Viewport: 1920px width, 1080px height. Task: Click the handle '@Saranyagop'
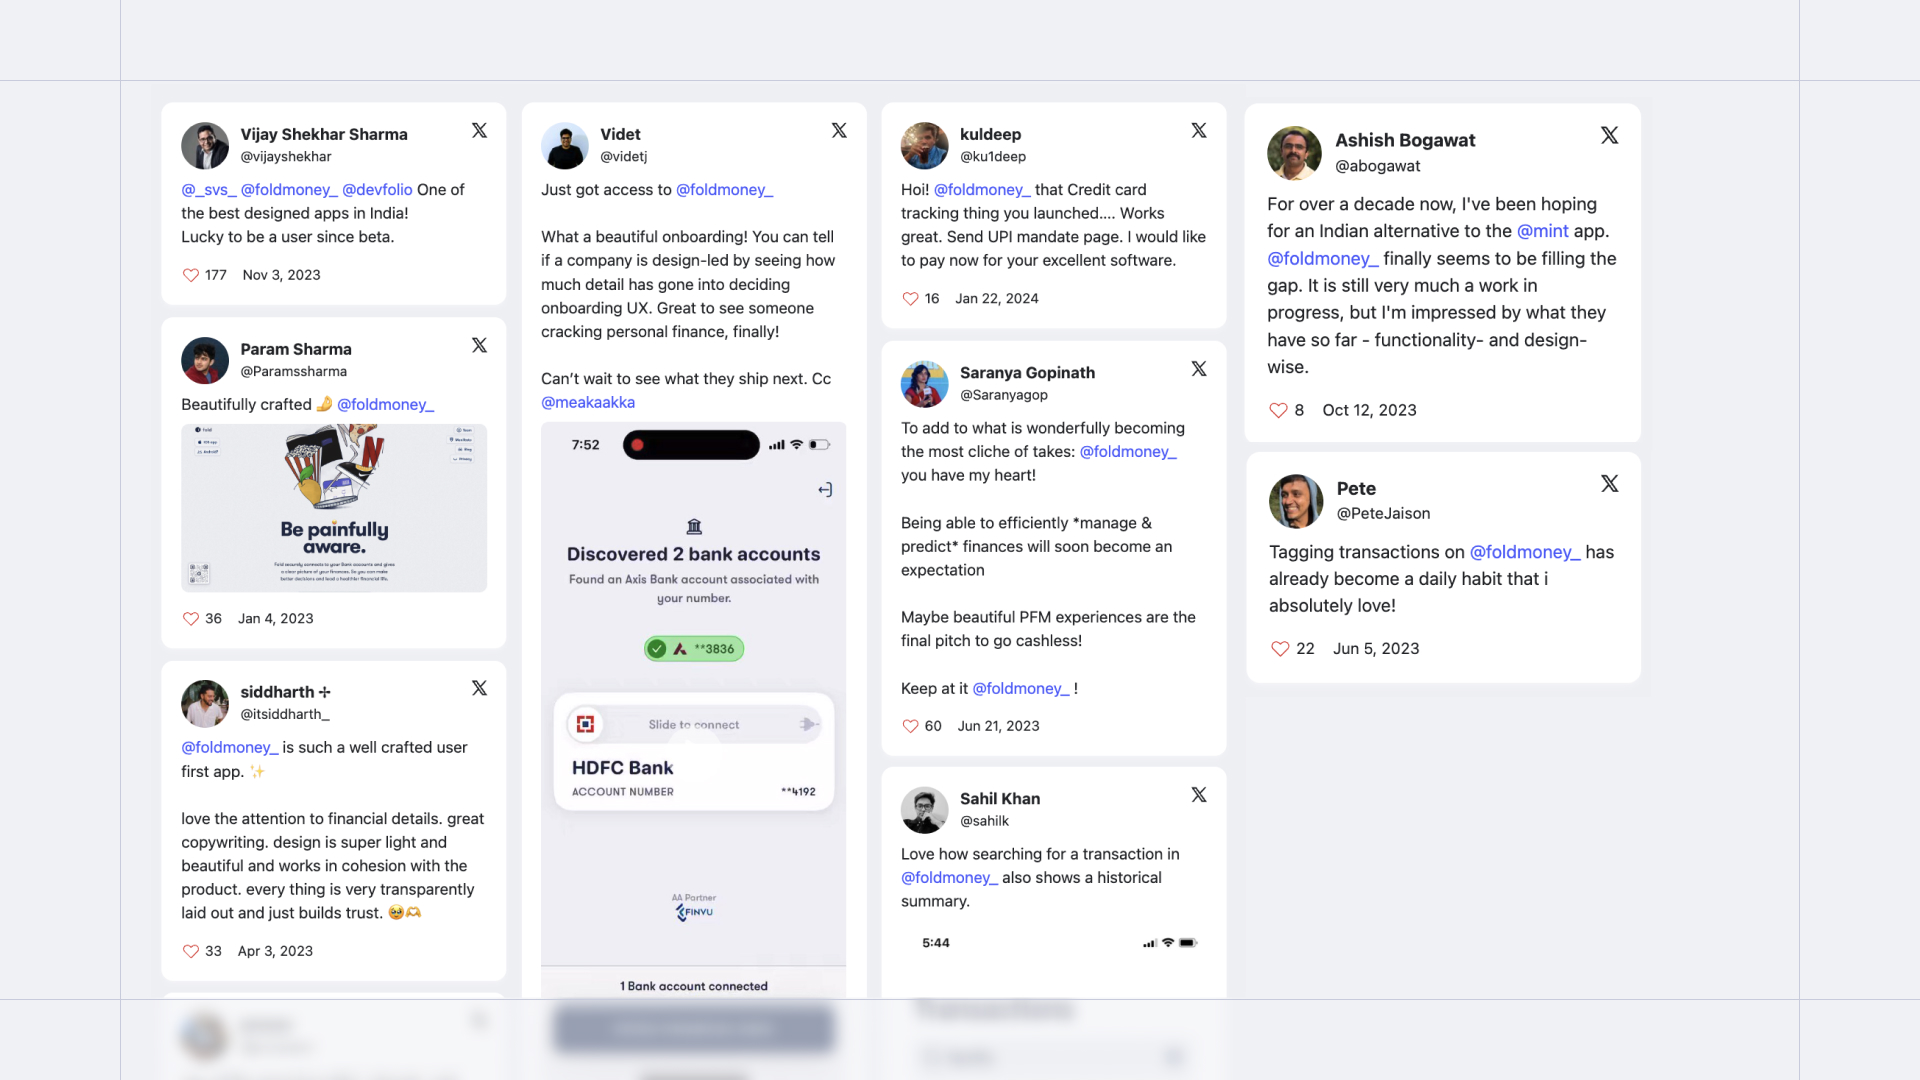click(x=1004, y=395)
